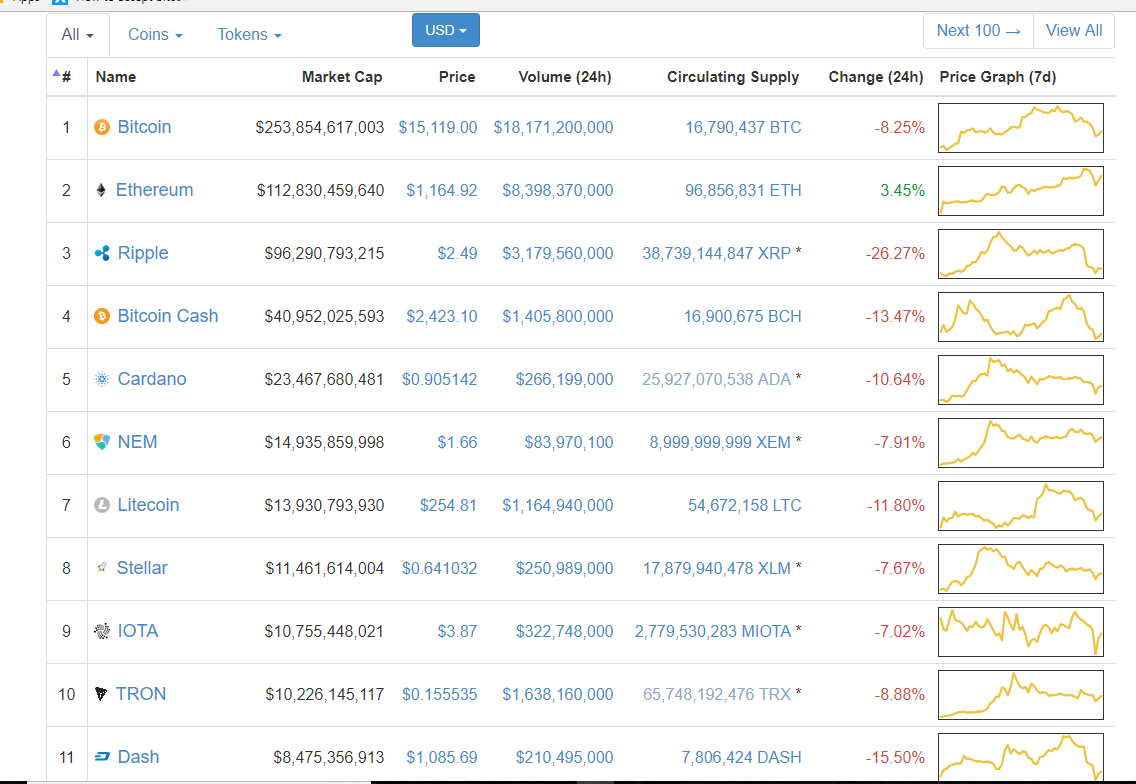Open the Tokens dropdown
The height and width of the screenshot is (784, 1136).
[249, 35]
